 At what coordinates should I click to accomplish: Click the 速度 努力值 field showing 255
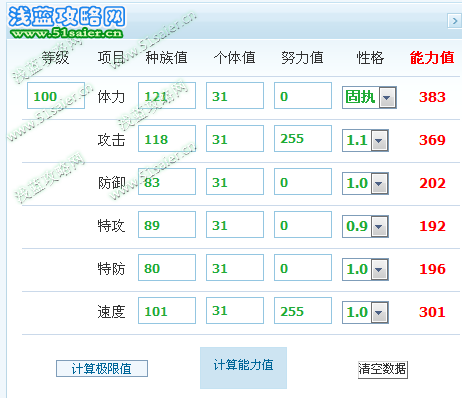point(303,311)
